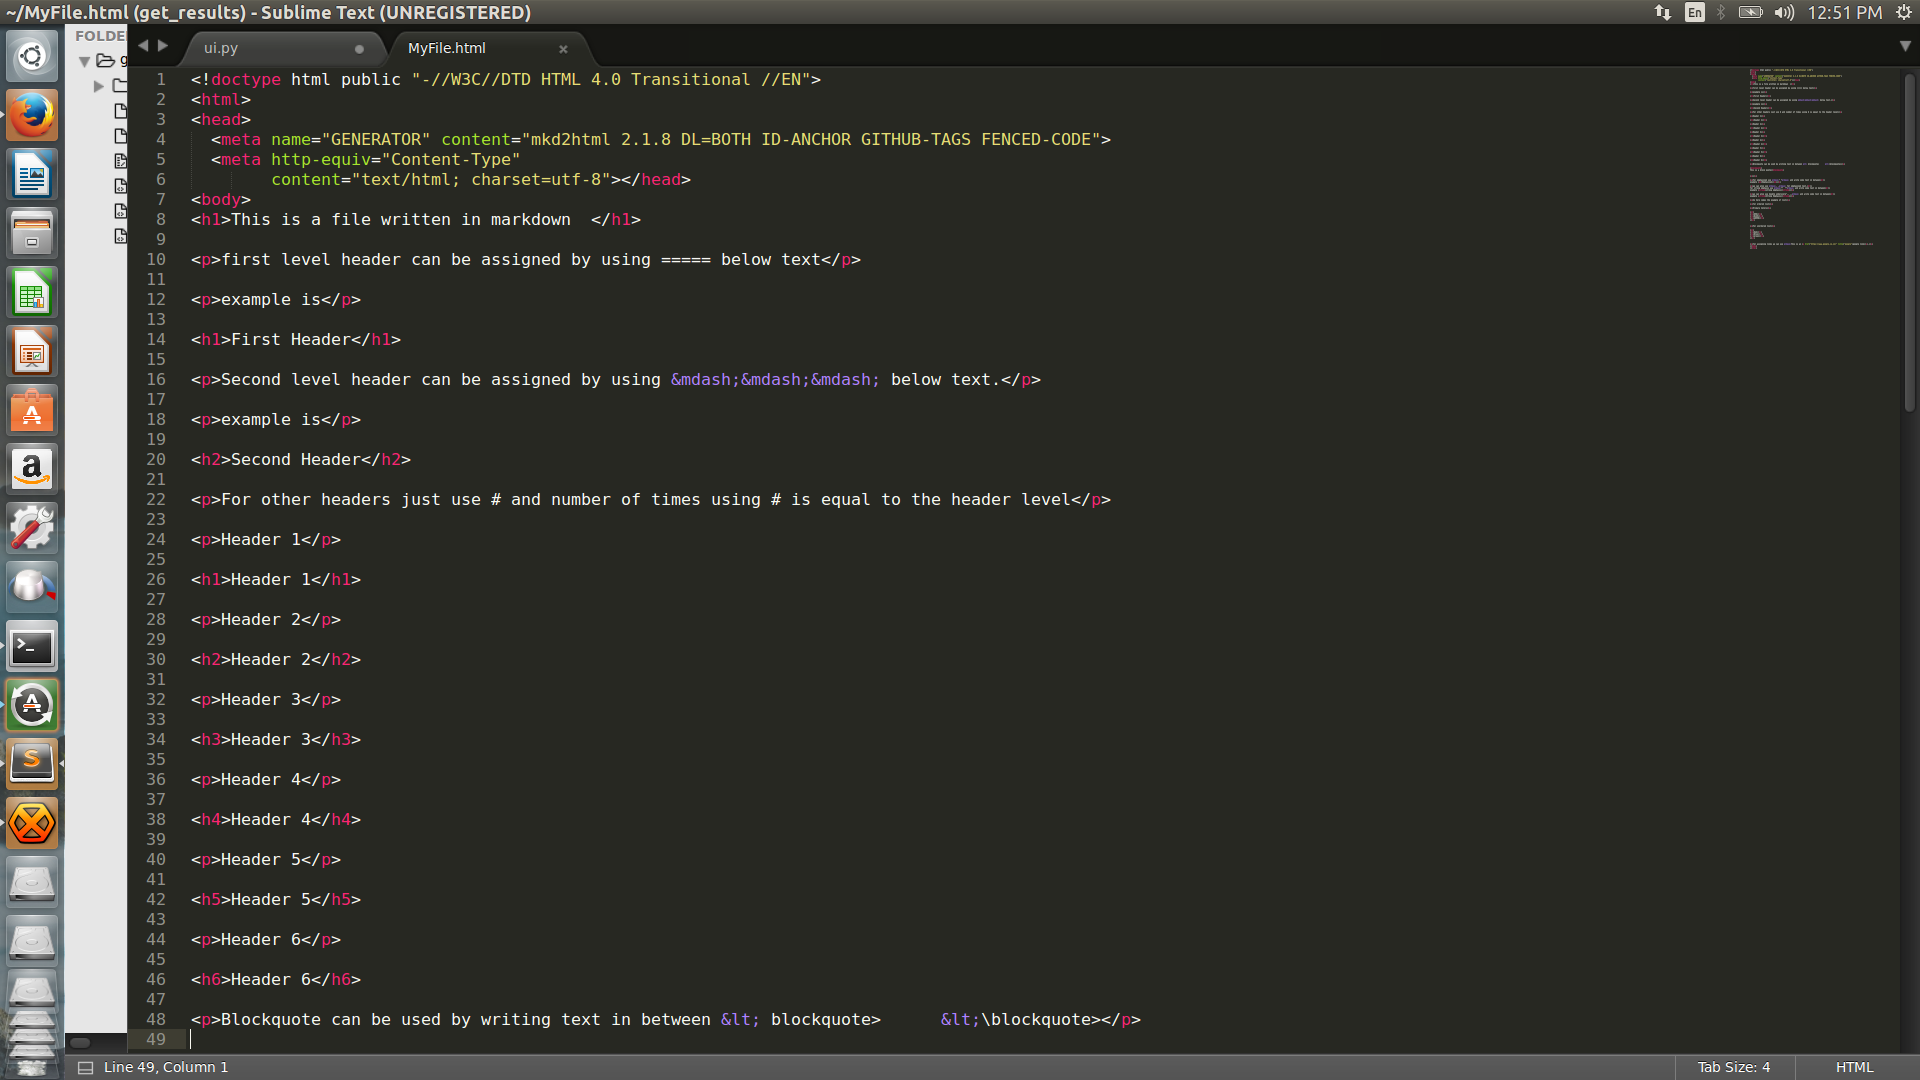Image resolution: width=1920 pixels, height=1080 pixels.
Task: Click the minimap code preview
Action: coord(1811,158)
